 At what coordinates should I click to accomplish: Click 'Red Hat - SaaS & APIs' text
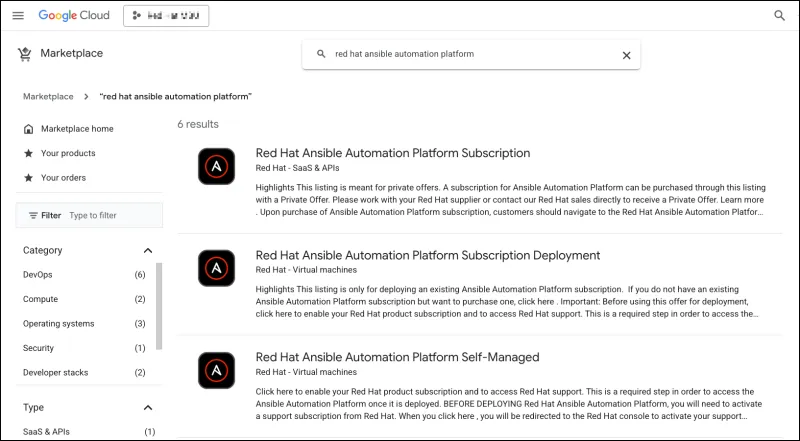coord(297,168)
